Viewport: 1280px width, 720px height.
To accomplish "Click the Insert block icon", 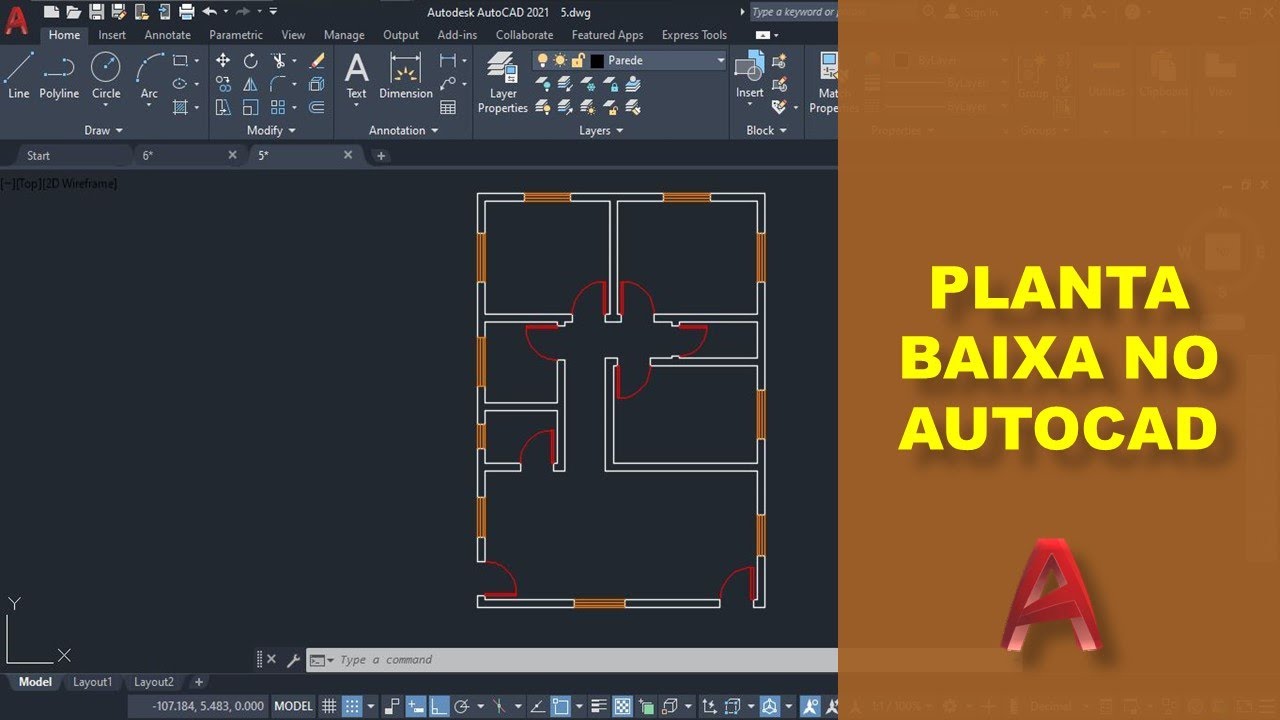I will click(x=750, y=76).
